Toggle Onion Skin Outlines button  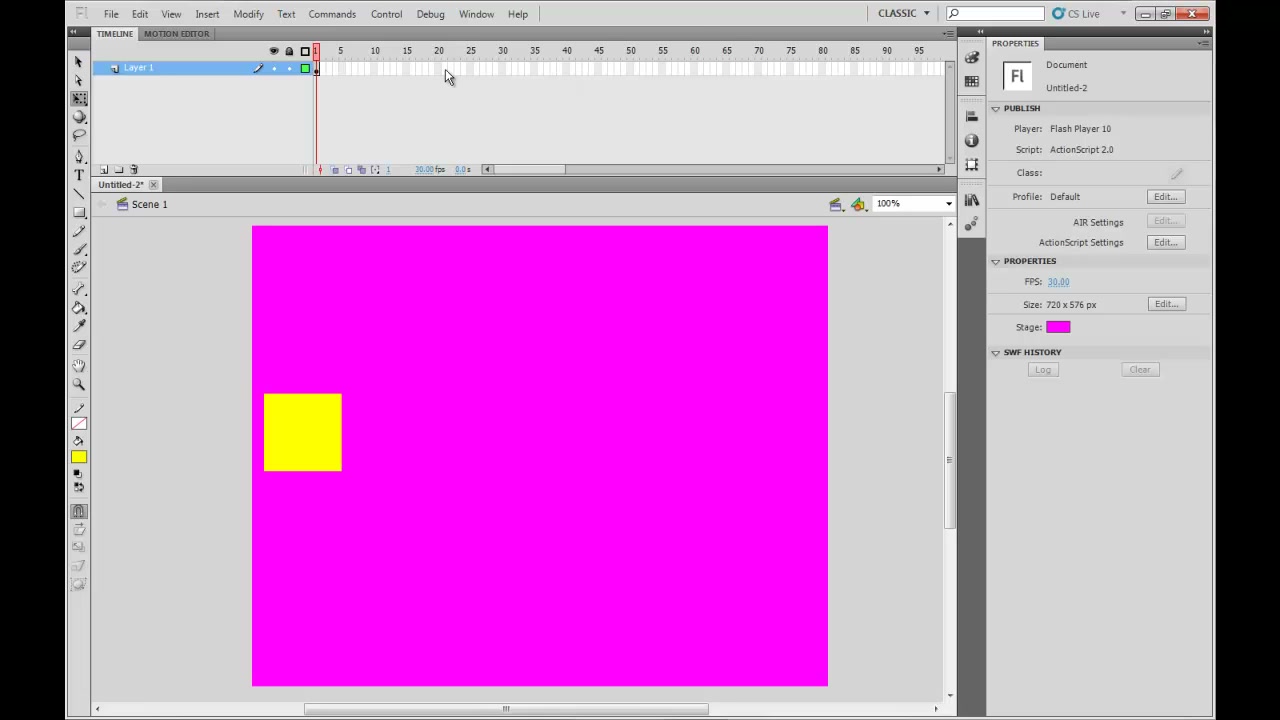click(348, 170)
